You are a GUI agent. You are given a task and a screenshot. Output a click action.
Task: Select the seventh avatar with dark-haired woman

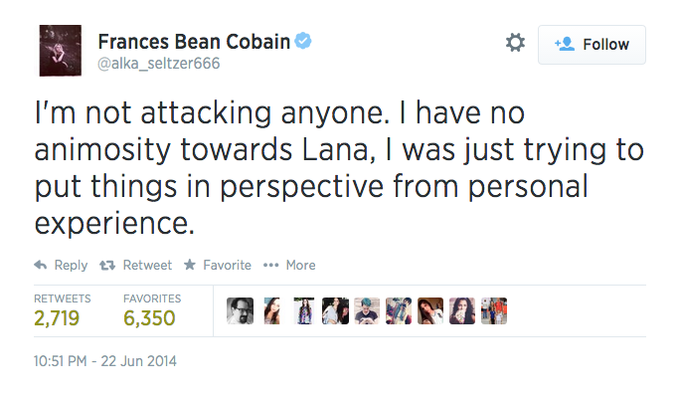[430, 311]
